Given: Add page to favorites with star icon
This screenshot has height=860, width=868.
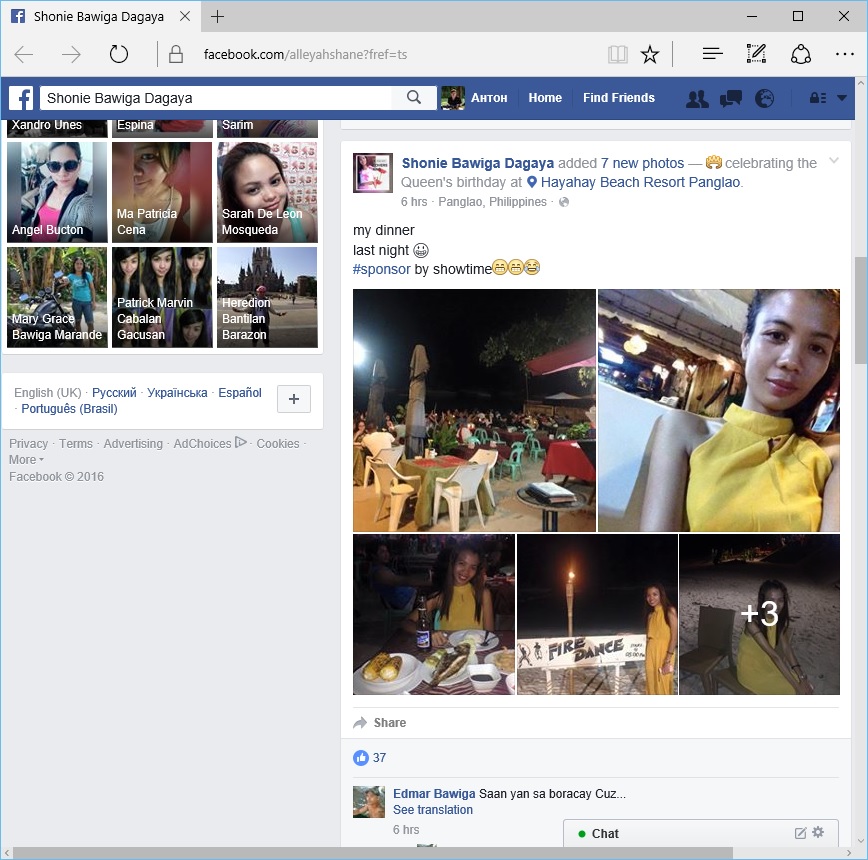Looking at the screenshot, I should 650,55.
